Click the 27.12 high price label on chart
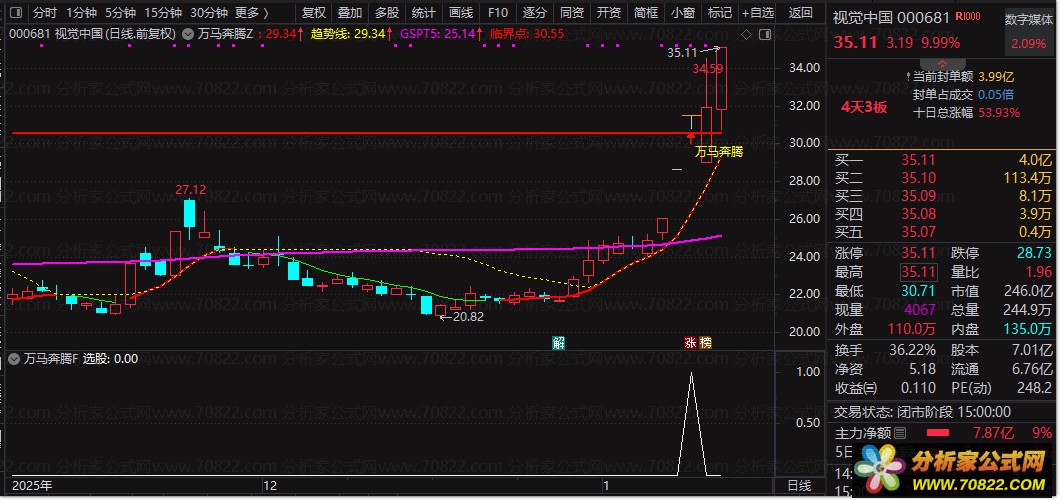The width and height of the screenshot is (1062, 501). 190,190
